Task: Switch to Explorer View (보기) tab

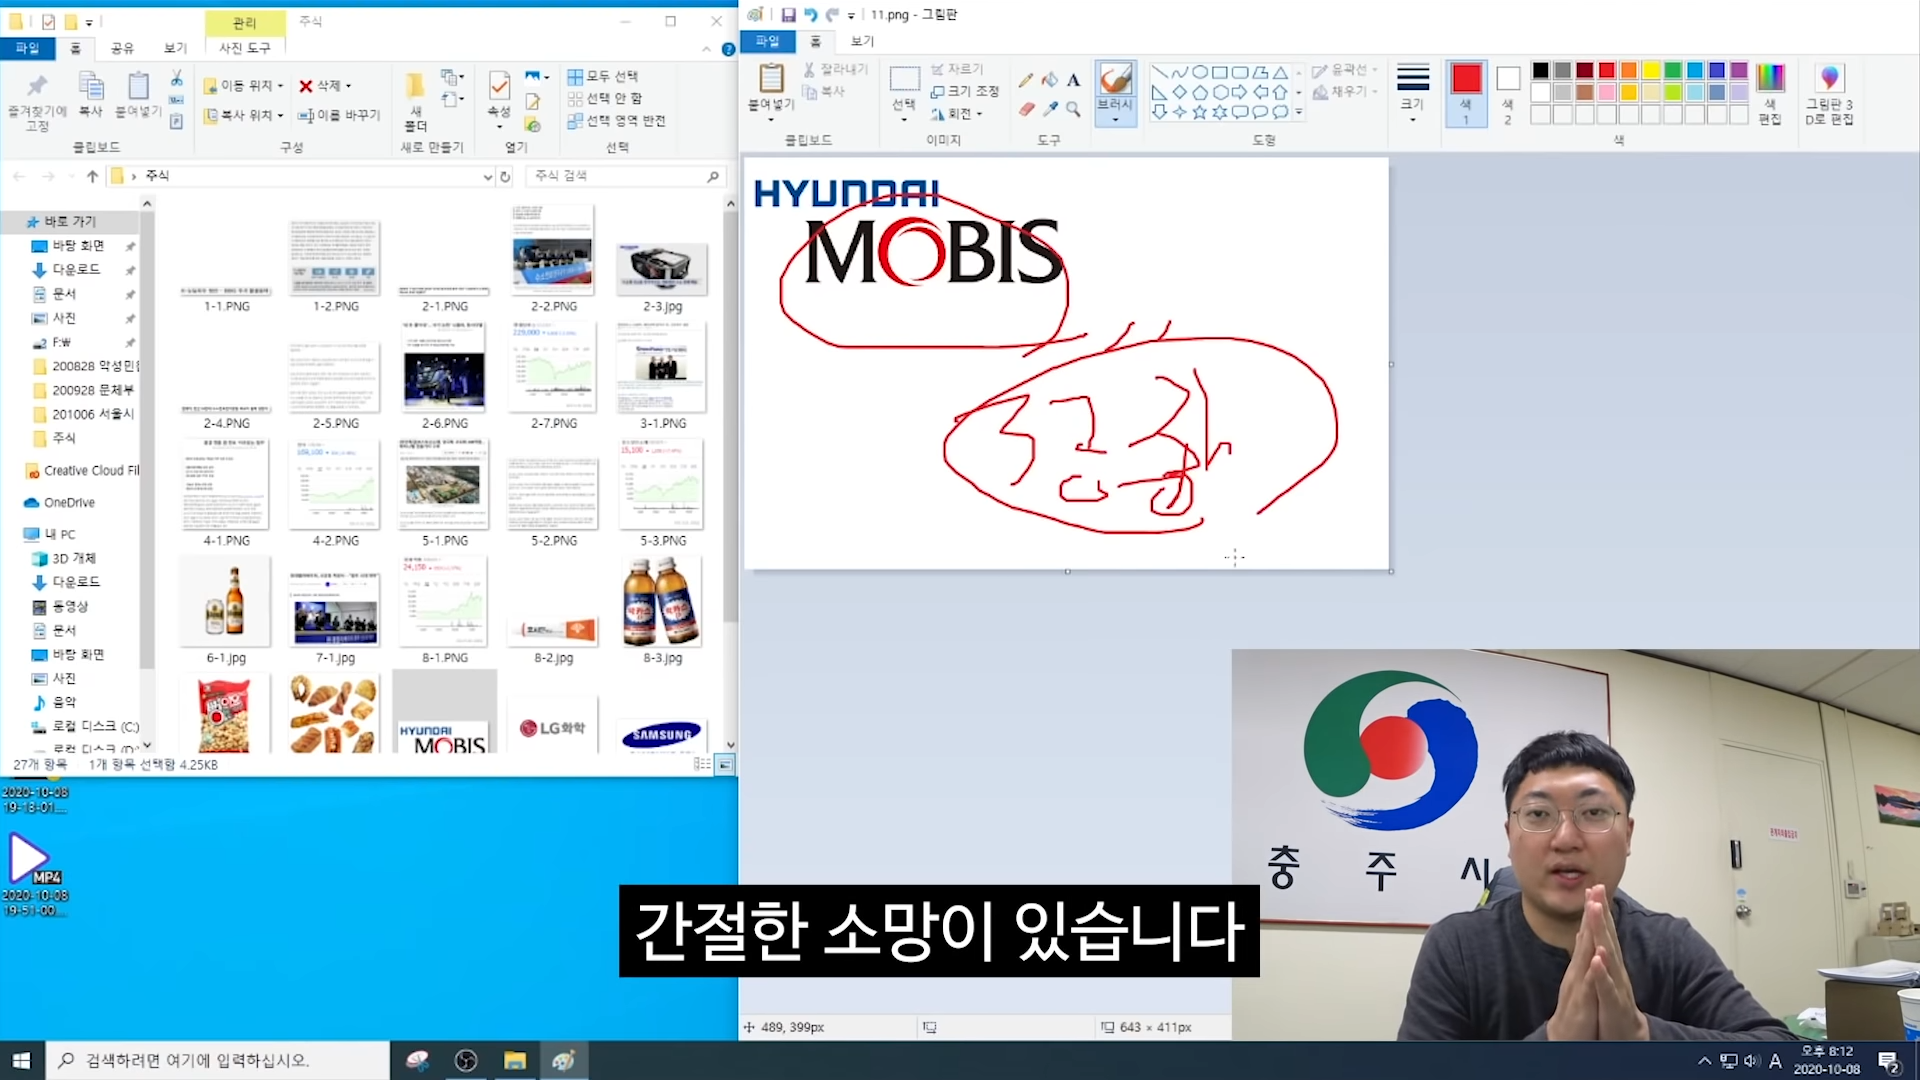Action: [175, 48]
